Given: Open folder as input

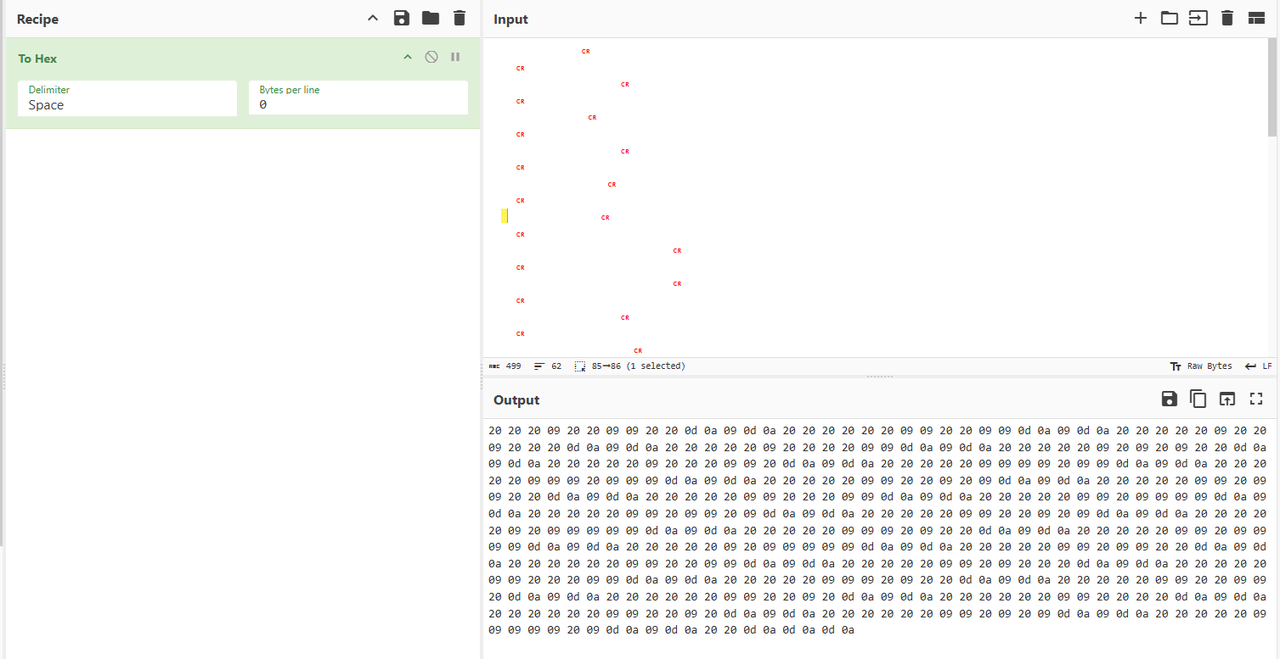Looking at the screenshot, I should [x=1169, y=18].
